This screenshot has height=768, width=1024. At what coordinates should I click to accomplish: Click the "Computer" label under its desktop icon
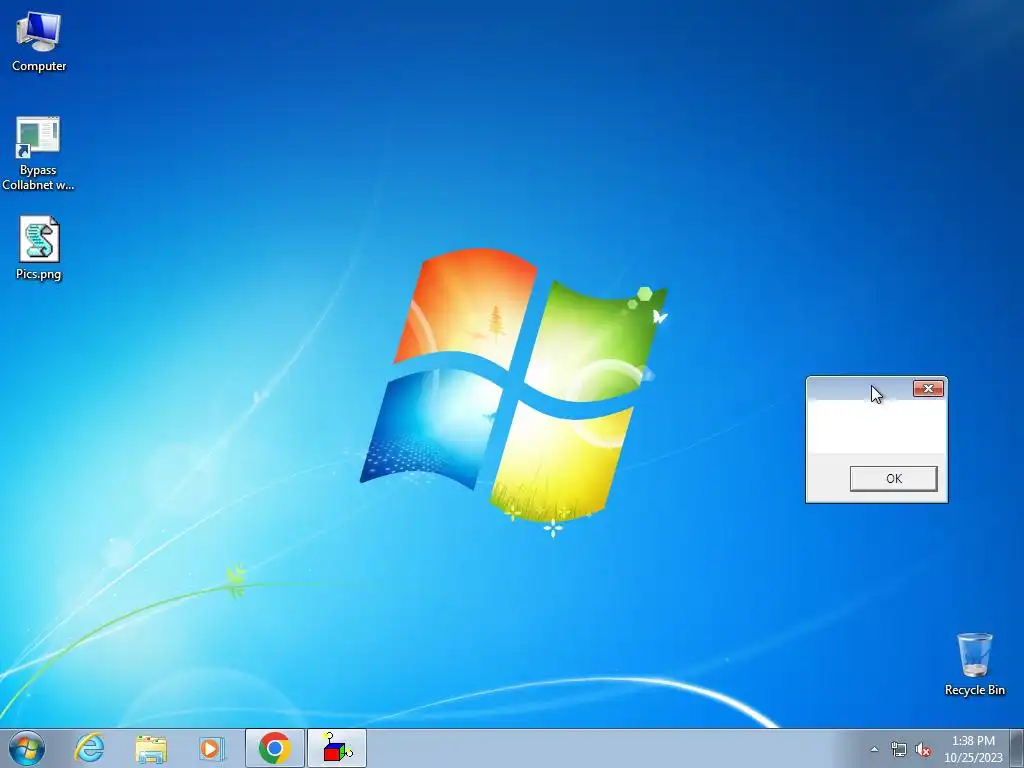pyautogui.click(x=39, y=66)
